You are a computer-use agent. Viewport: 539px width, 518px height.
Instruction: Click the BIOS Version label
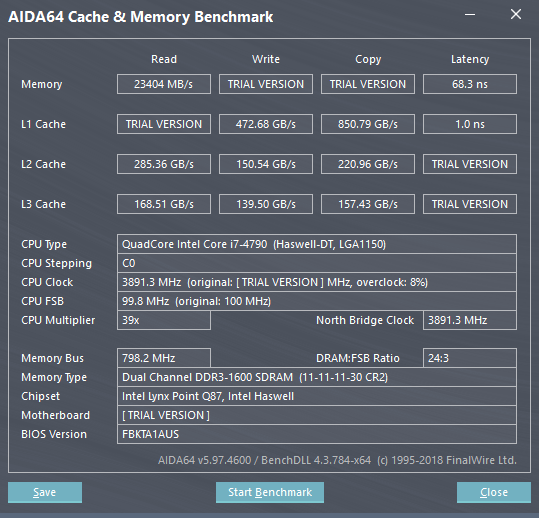tap(54, 434)
